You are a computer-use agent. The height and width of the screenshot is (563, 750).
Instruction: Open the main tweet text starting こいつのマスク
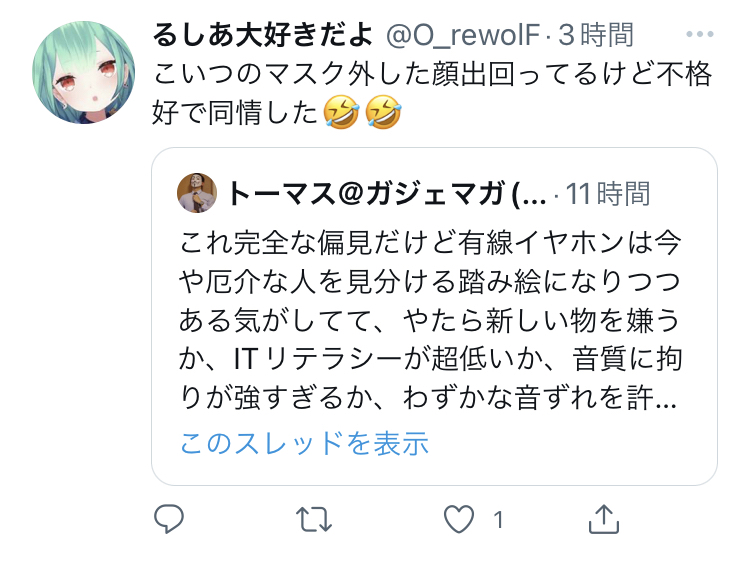[432, 93]
